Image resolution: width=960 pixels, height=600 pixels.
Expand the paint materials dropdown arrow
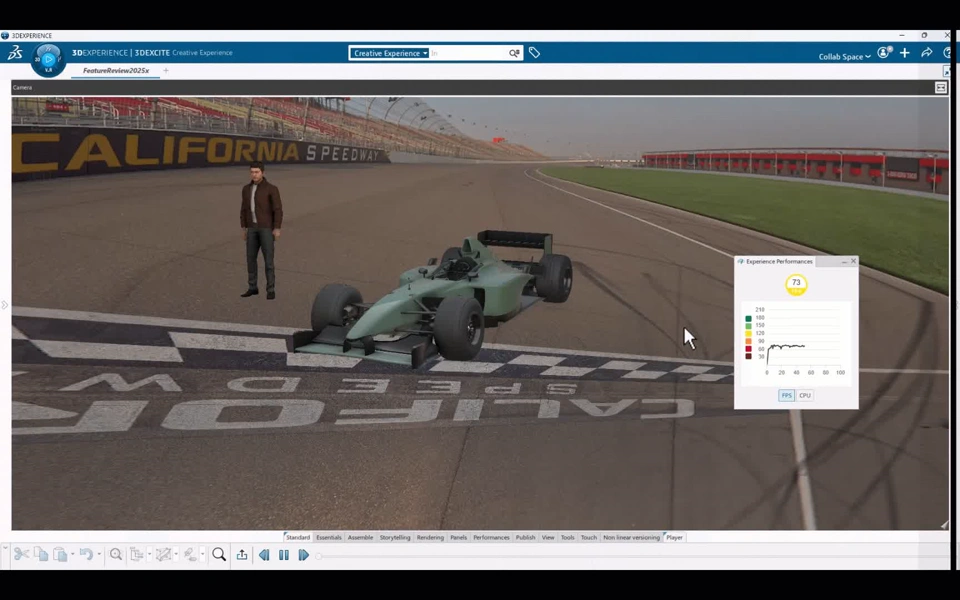click(203, 555)
